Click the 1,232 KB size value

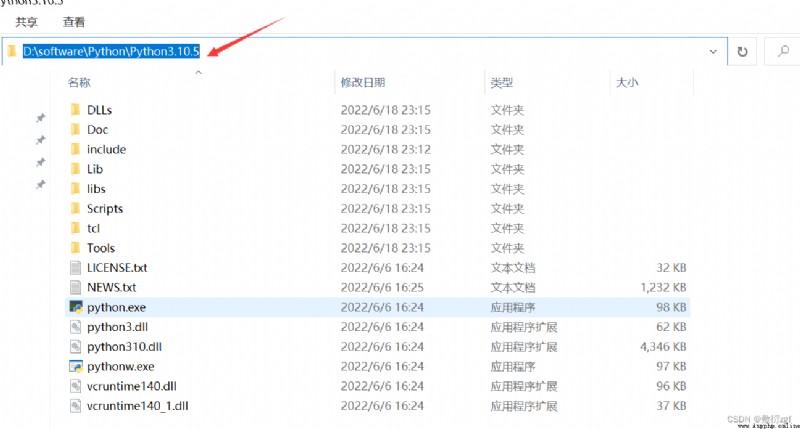pyautogui.click(x=663, y=287)
